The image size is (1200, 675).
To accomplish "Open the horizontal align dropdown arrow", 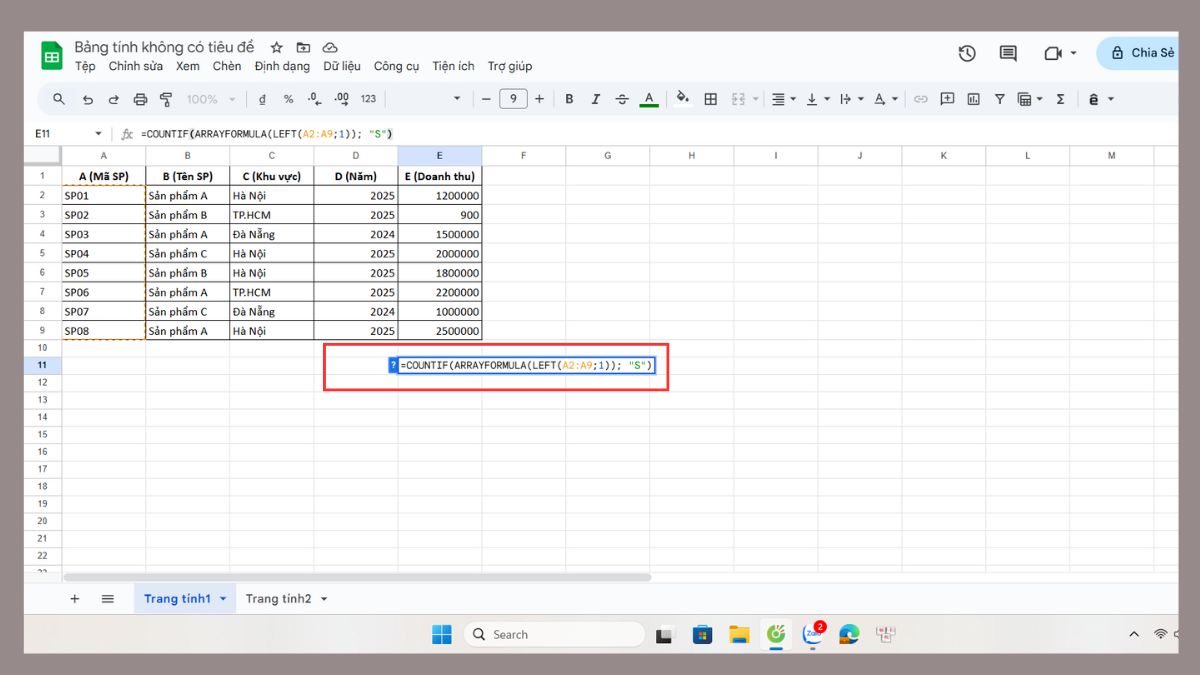I will (x=793, y=98).
